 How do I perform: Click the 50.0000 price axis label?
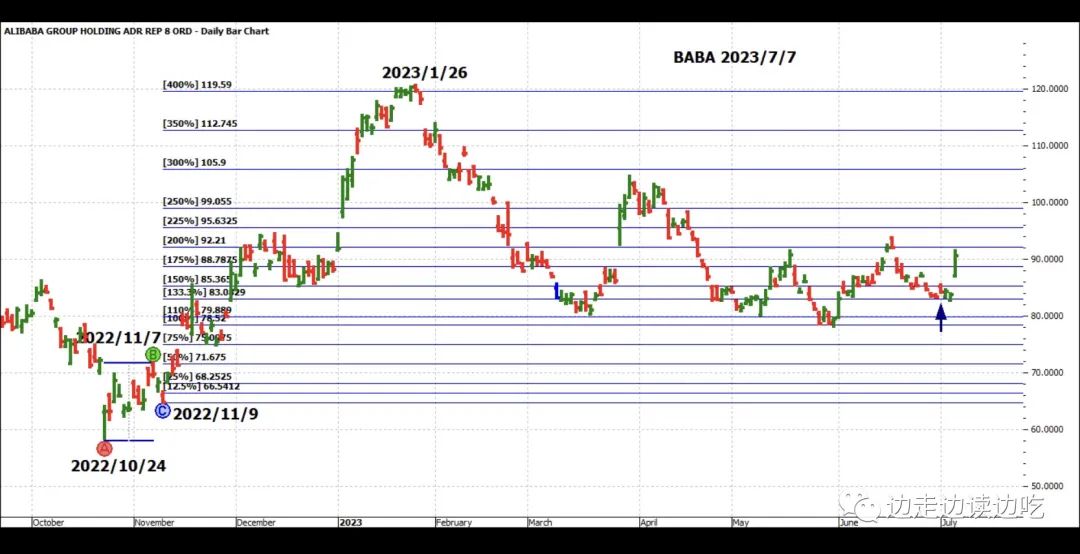[1046, 486]
